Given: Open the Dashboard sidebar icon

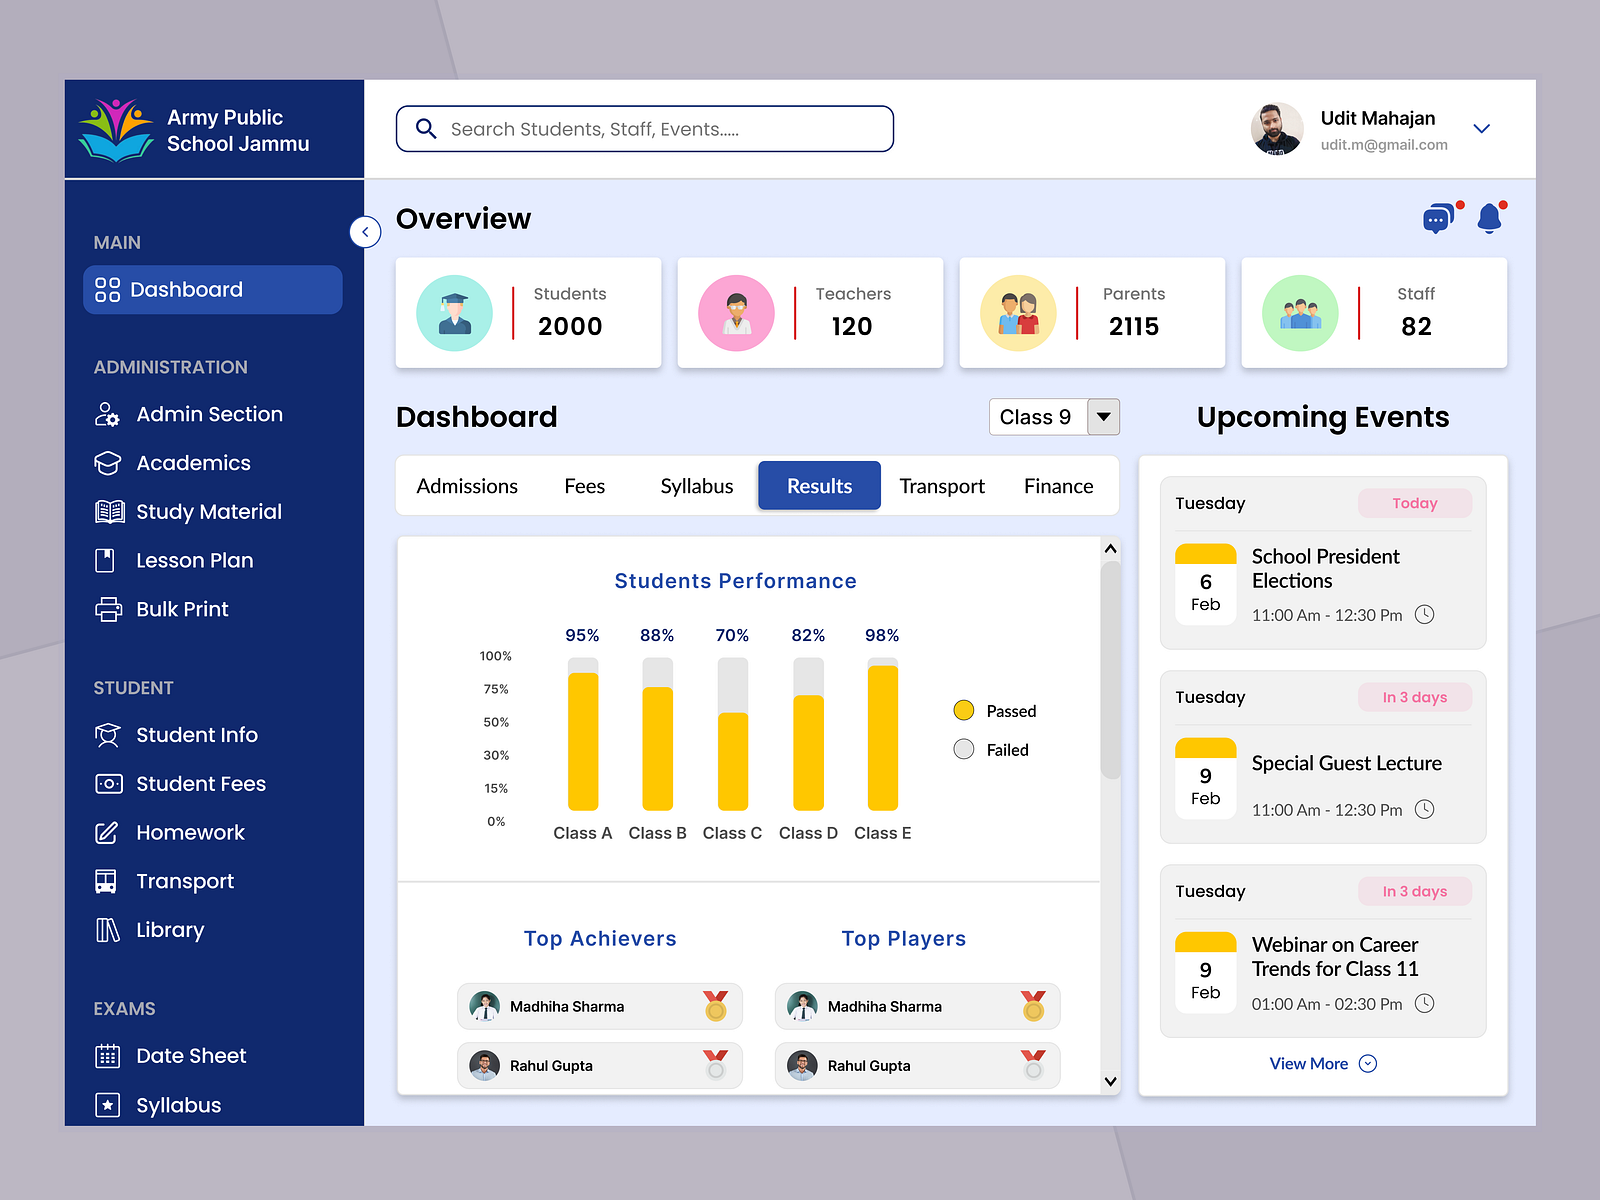Looking at the screenshot, I should click(107, 289).
